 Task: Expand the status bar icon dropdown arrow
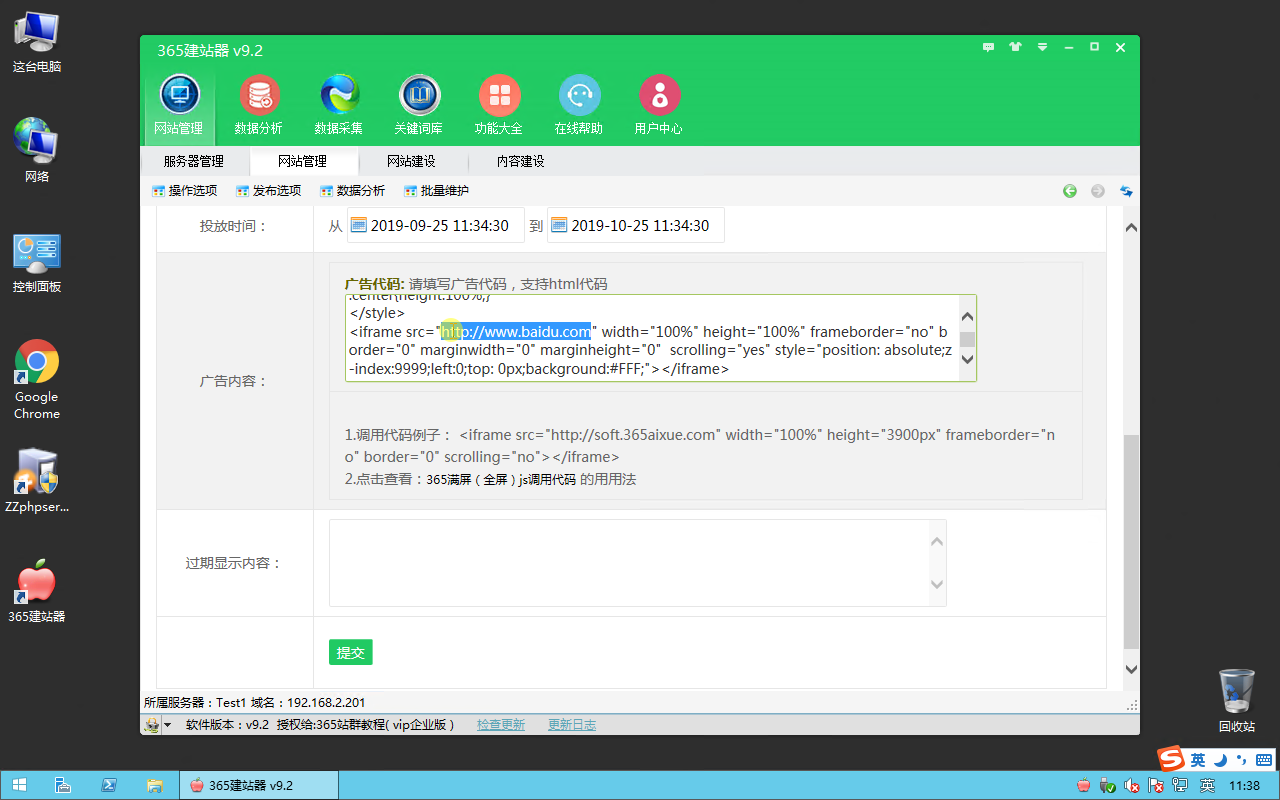pyautogui.click(x=167, y=725)
